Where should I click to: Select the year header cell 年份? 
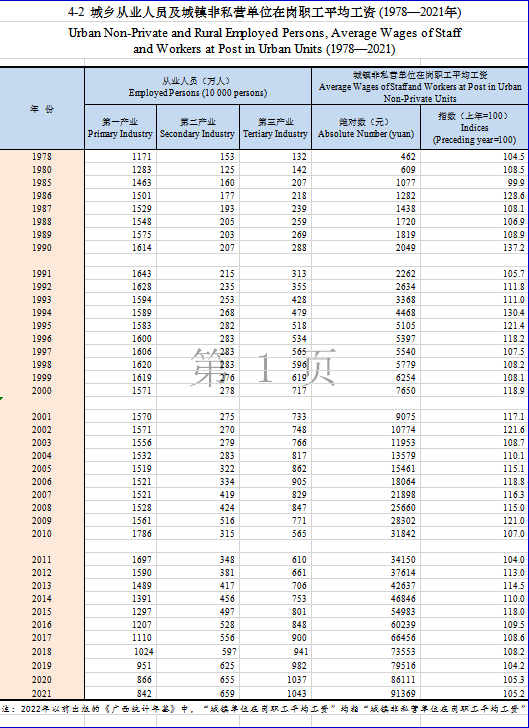pos(42,109)
